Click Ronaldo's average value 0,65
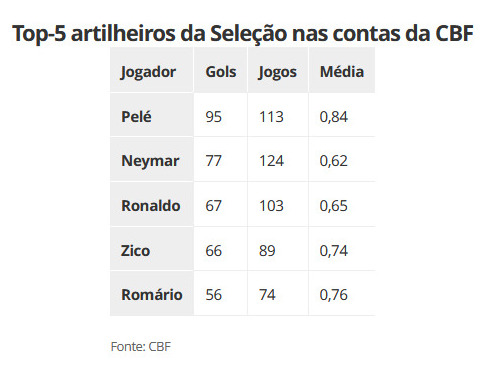 coord(334,206)
